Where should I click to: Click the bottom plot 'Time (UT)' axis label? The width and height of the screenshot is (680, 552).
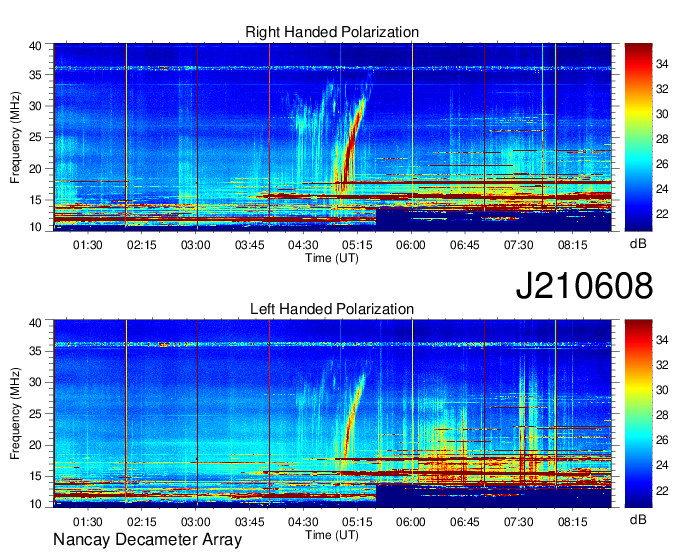click(x=332, y=535)
